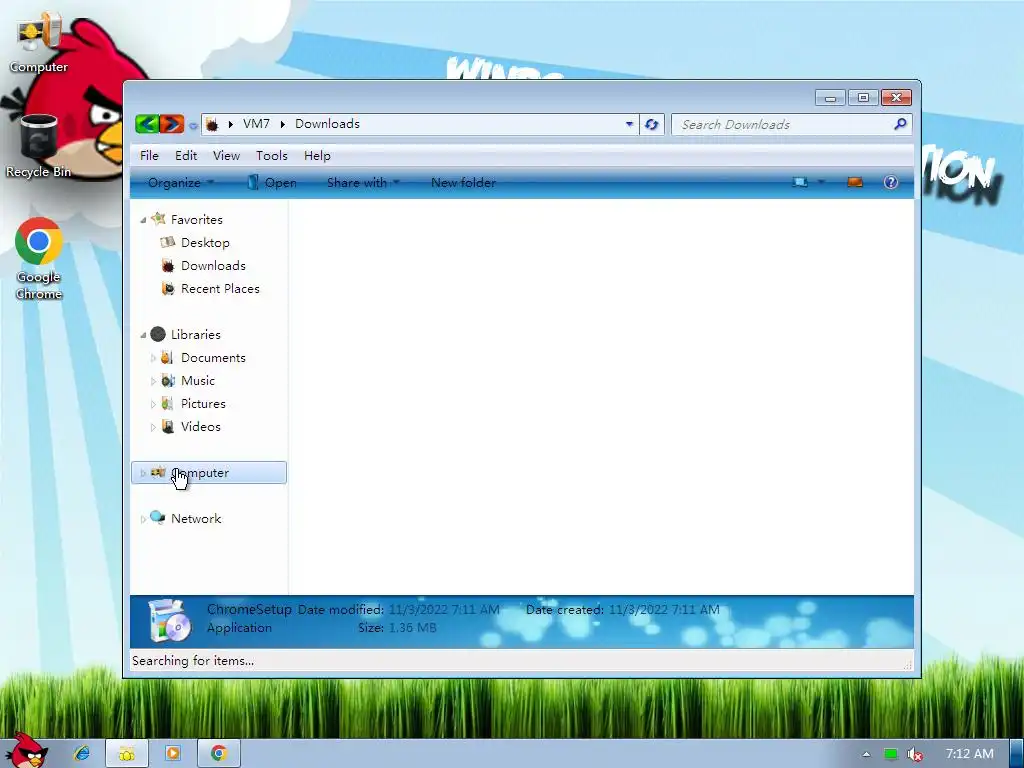This screenshot has width=1024, height=768.
Task: Select Favorites in navigation pane
Action: (197, 219)
